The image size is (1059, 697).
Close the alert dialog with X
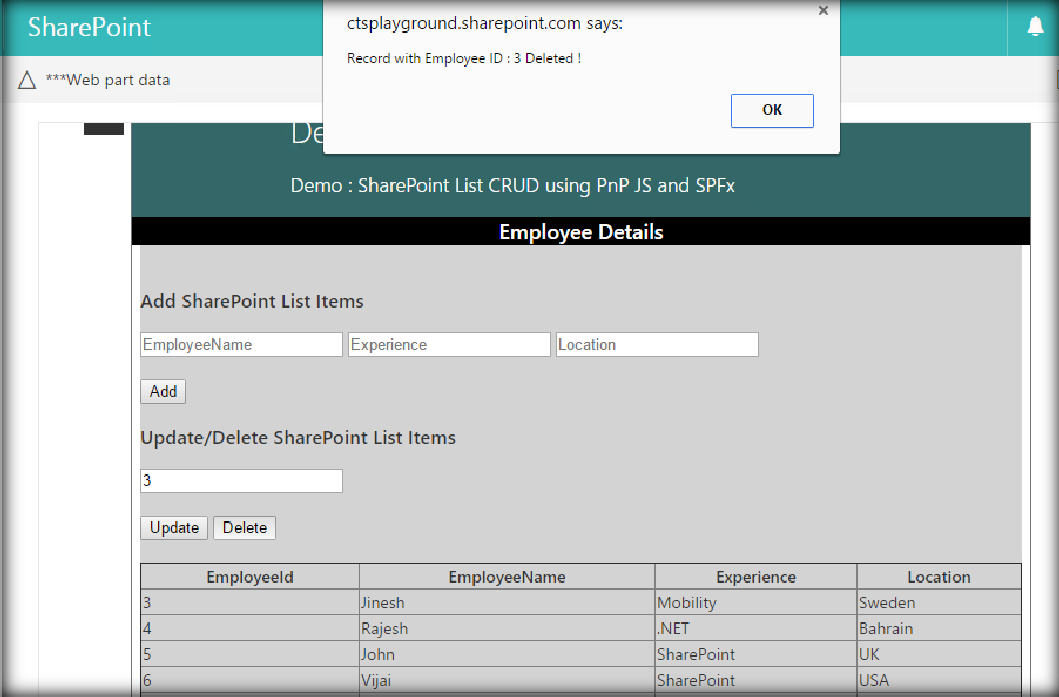[x=823, y=11]
